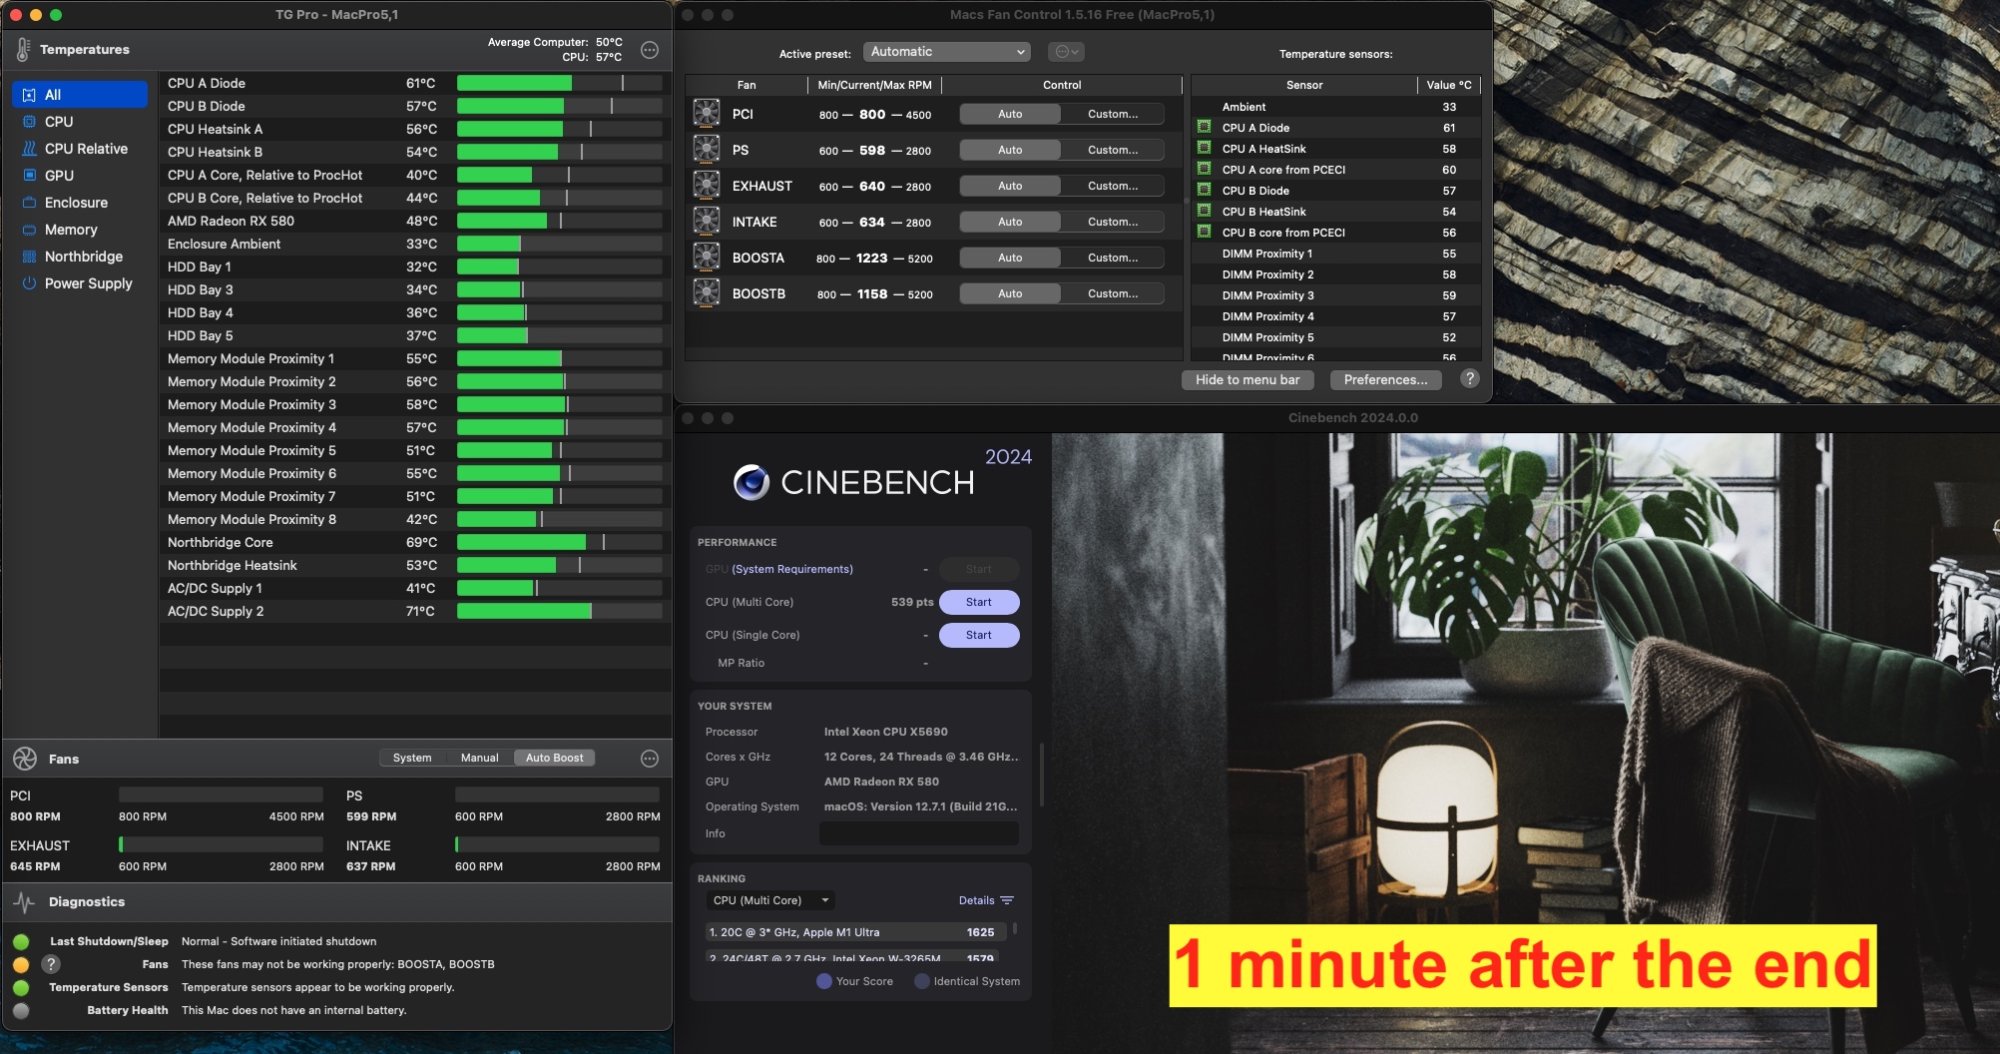2000x1054 pixels.
Task: Click the Power Supply icon in TG Pro sidebar
Action: 29,284
